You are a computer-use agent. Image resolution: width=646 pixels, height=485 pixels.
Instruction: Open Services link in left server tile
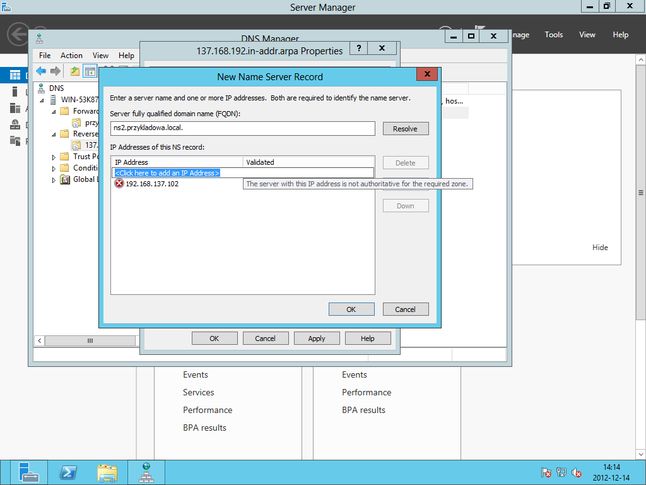tap(198, 392)
